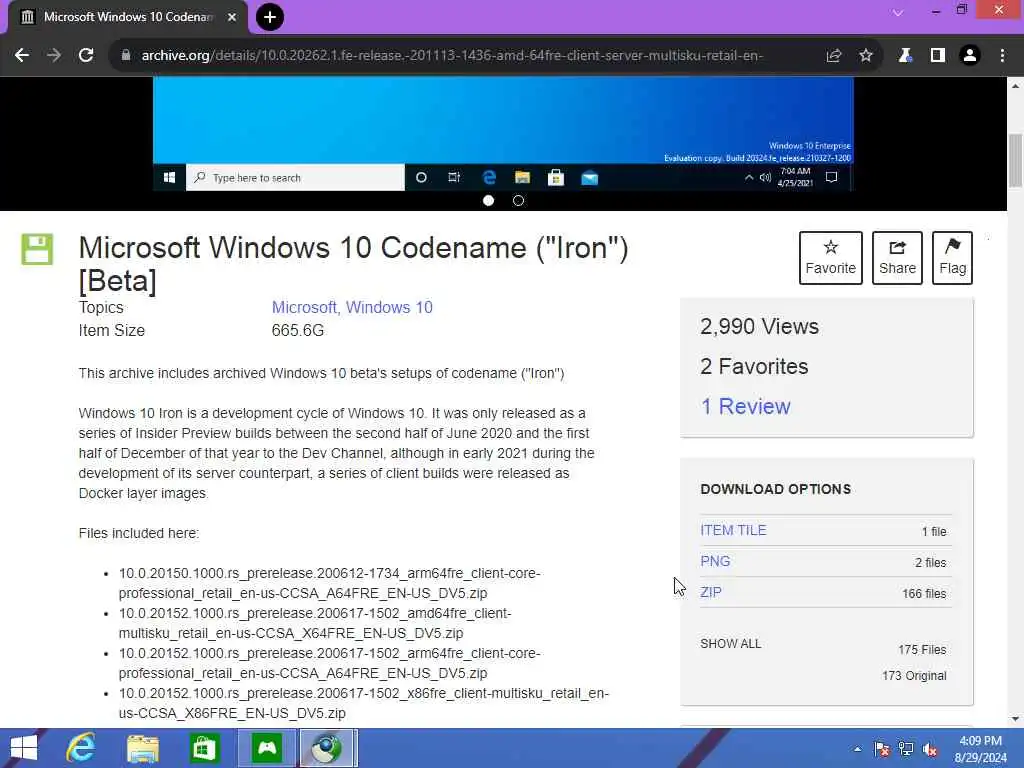
Task: Select first carousel dot indicator
Action: click(x=488, y=200)
